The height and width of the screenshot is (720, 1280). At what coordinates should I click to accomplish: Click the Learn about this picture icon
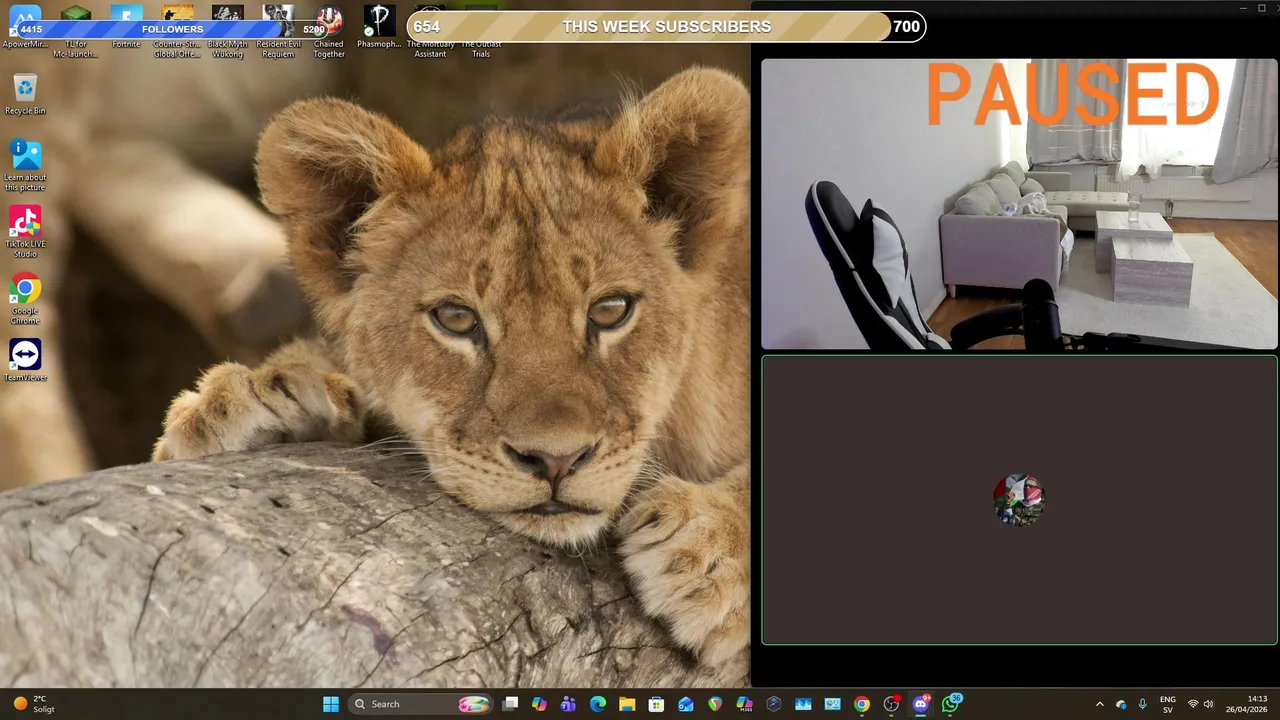pyautogui.click(x=25, y=165)
